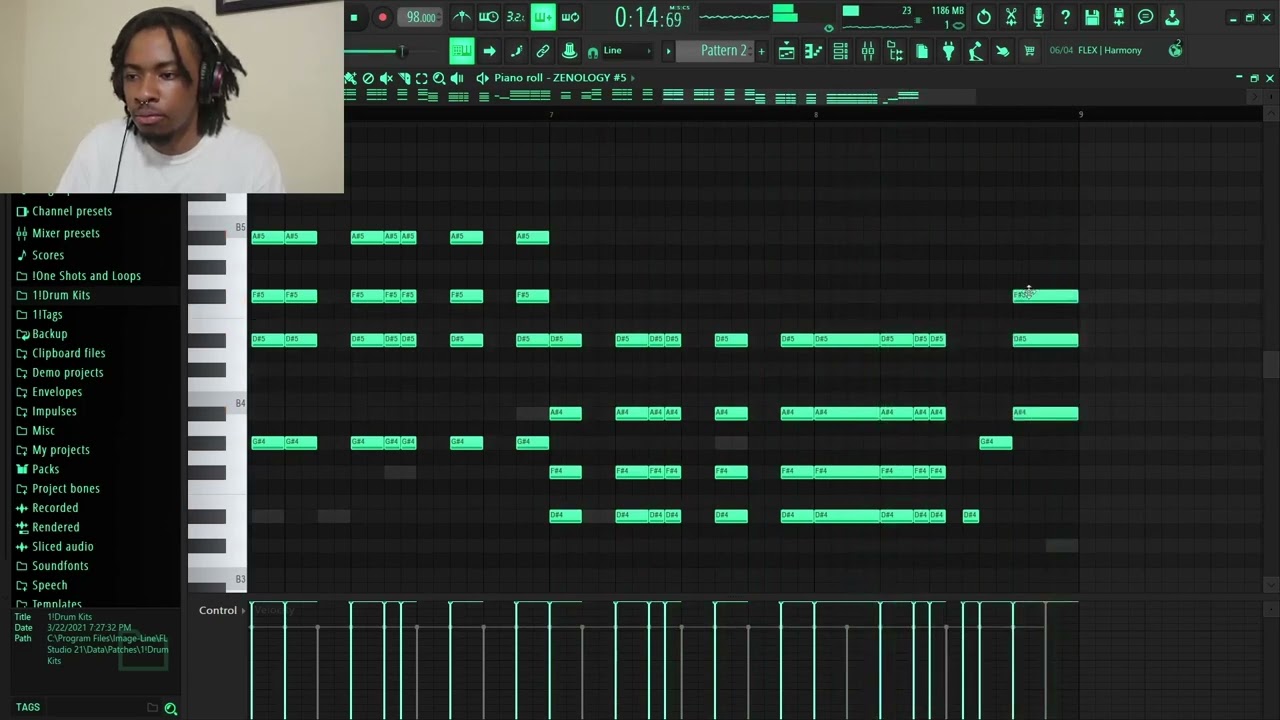The height and width of the screenshot is (720, 1280).
Task: Toggle the red record button
Action: click(x=382, y=17)
